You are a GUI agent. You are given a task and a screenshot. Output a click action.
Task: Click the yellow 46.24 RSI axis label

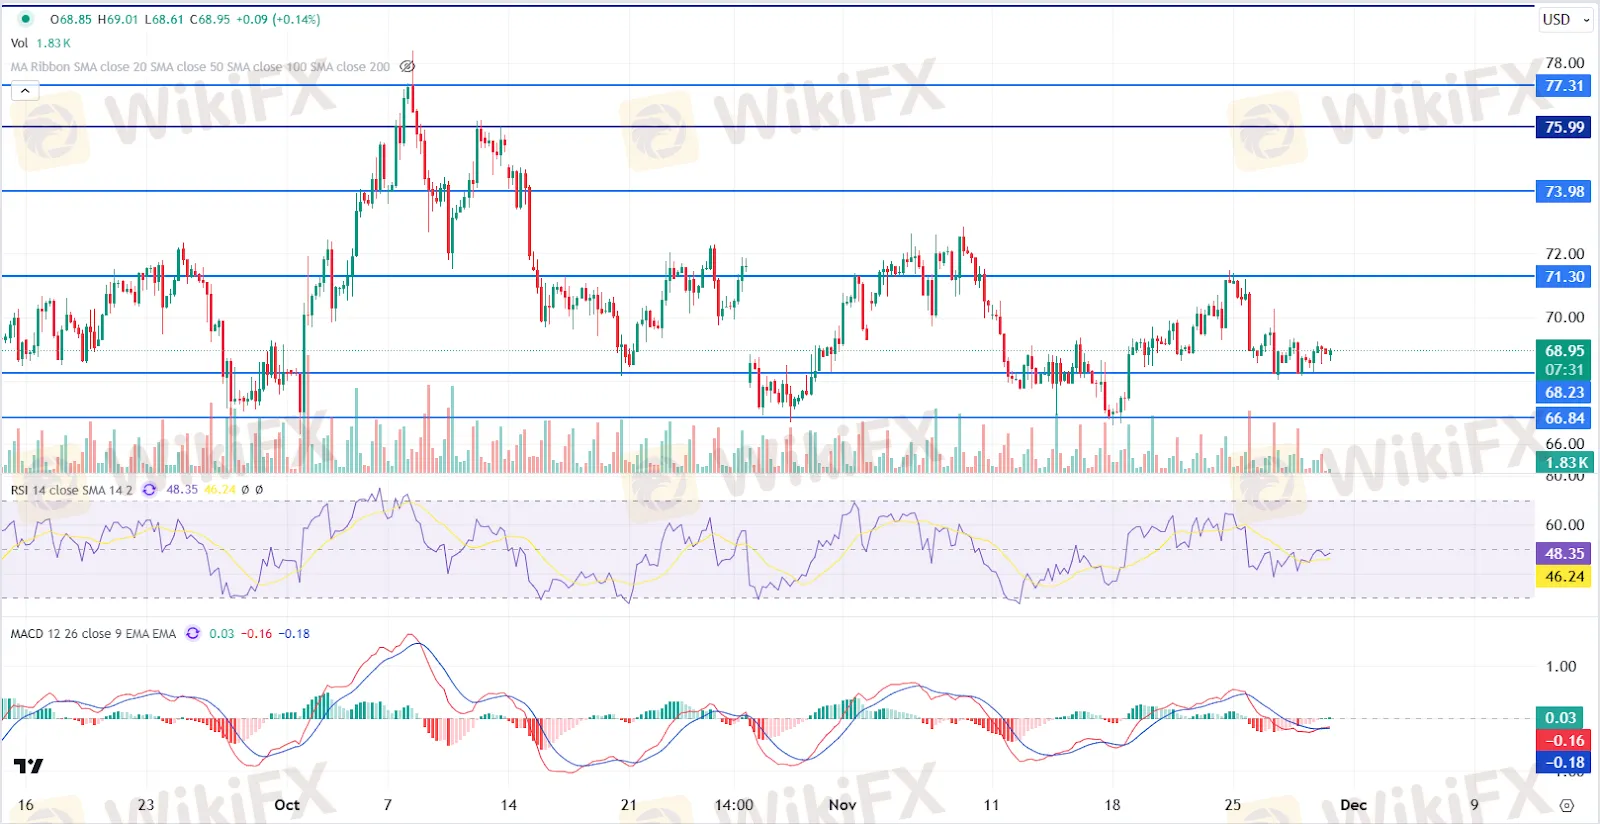pos(1564,576)
